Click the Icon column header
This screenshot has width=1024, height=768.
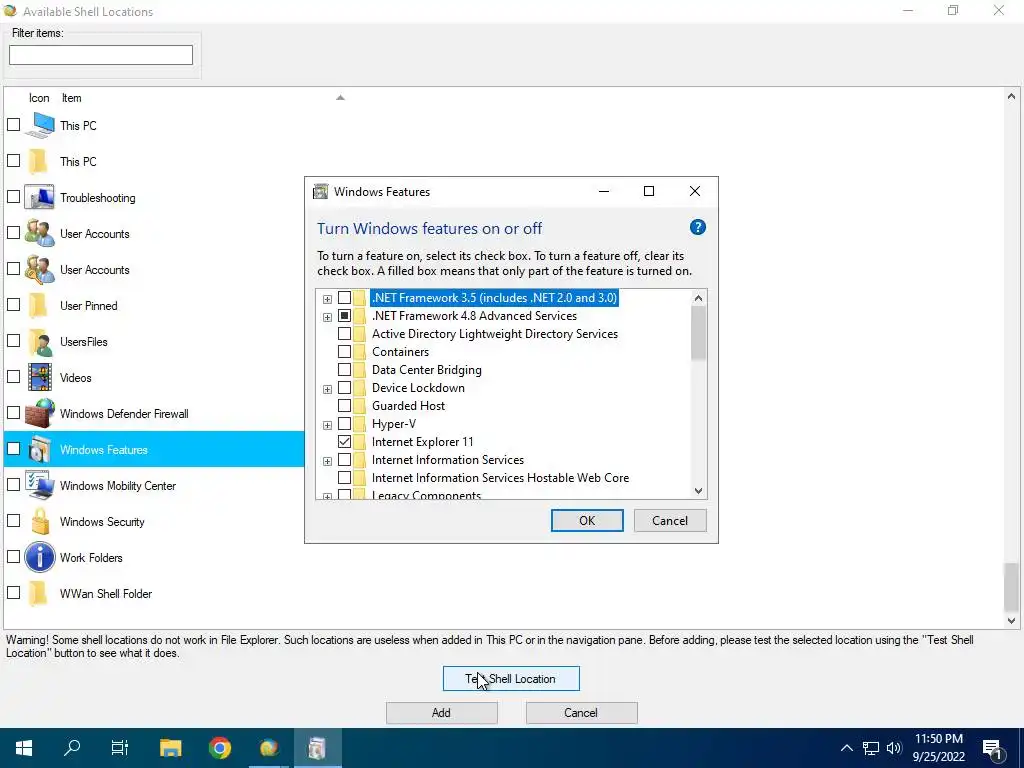pyautogui.click(x=39, y=98)
